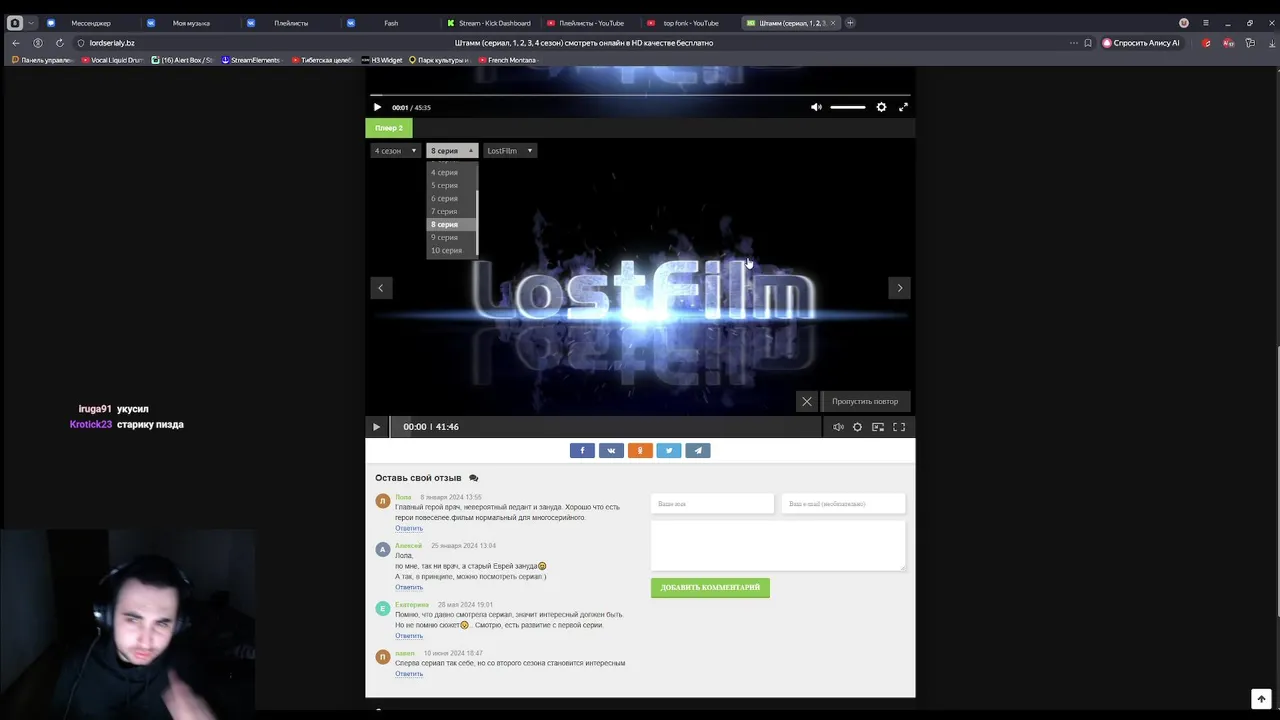
Task: Select the Плеер 2 tab
Action: tap(389, 128)
